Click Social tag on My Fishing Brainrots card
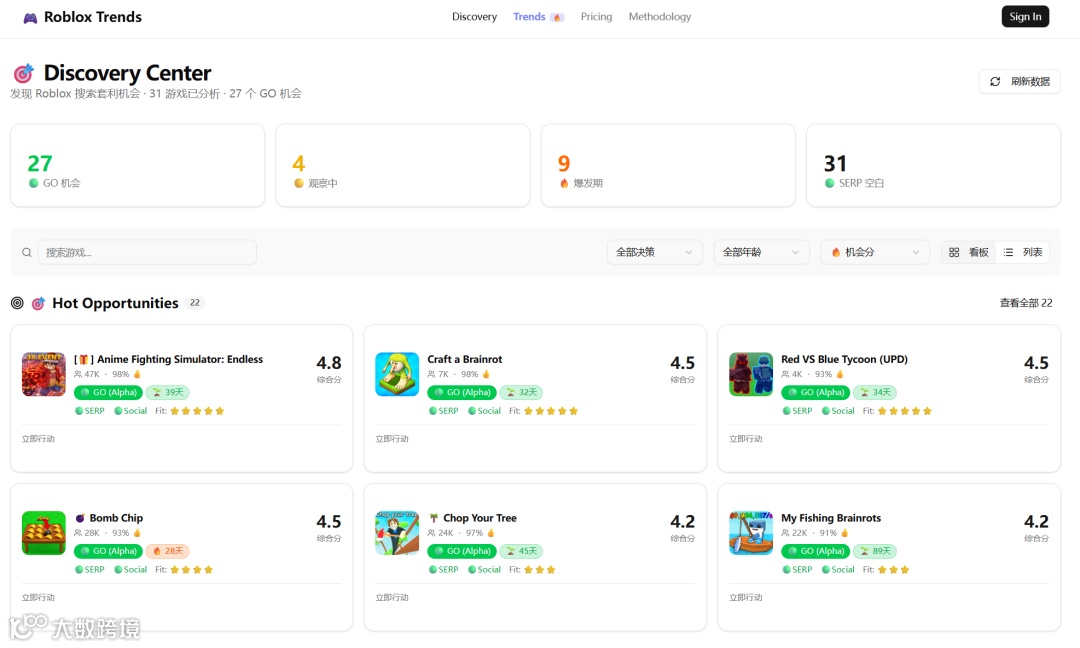The width and height of the screenshot is (1080, 648). 838,569
